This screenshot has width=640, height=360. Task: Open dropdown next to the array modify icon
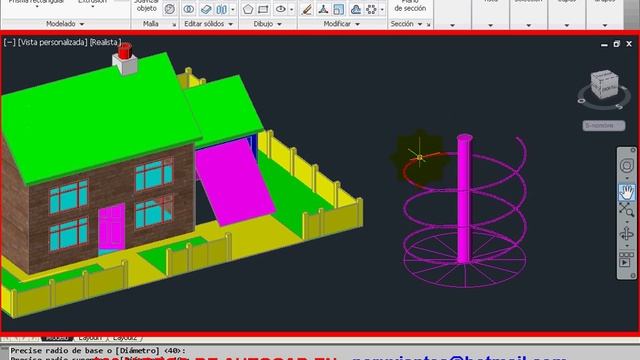(382, 9)
